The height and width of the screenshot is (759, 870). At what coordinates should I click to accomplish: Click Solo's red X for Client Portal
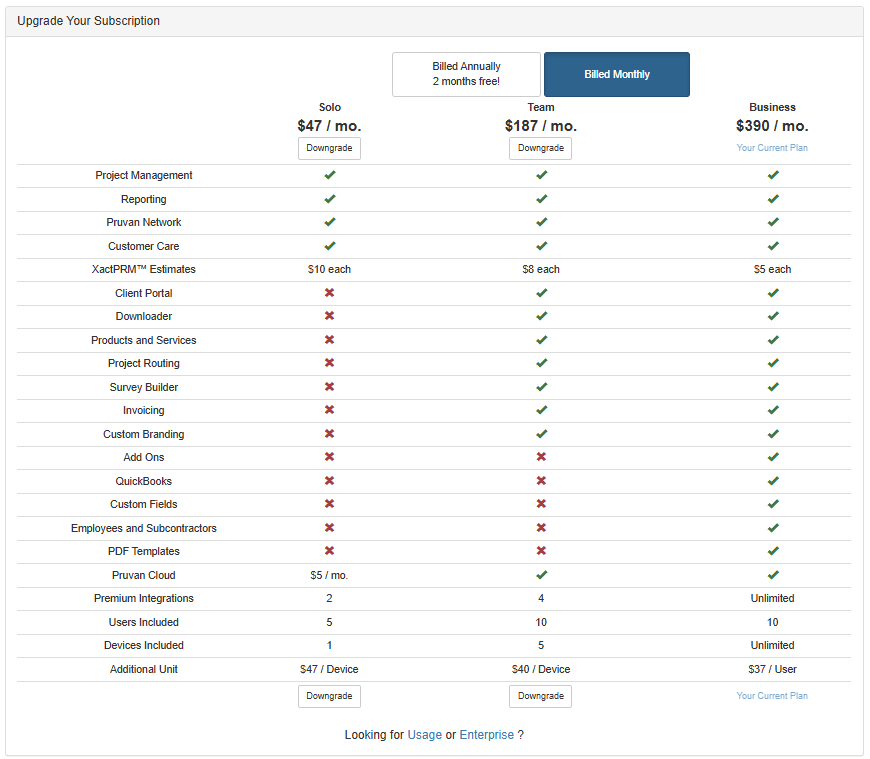coord(329,293)
